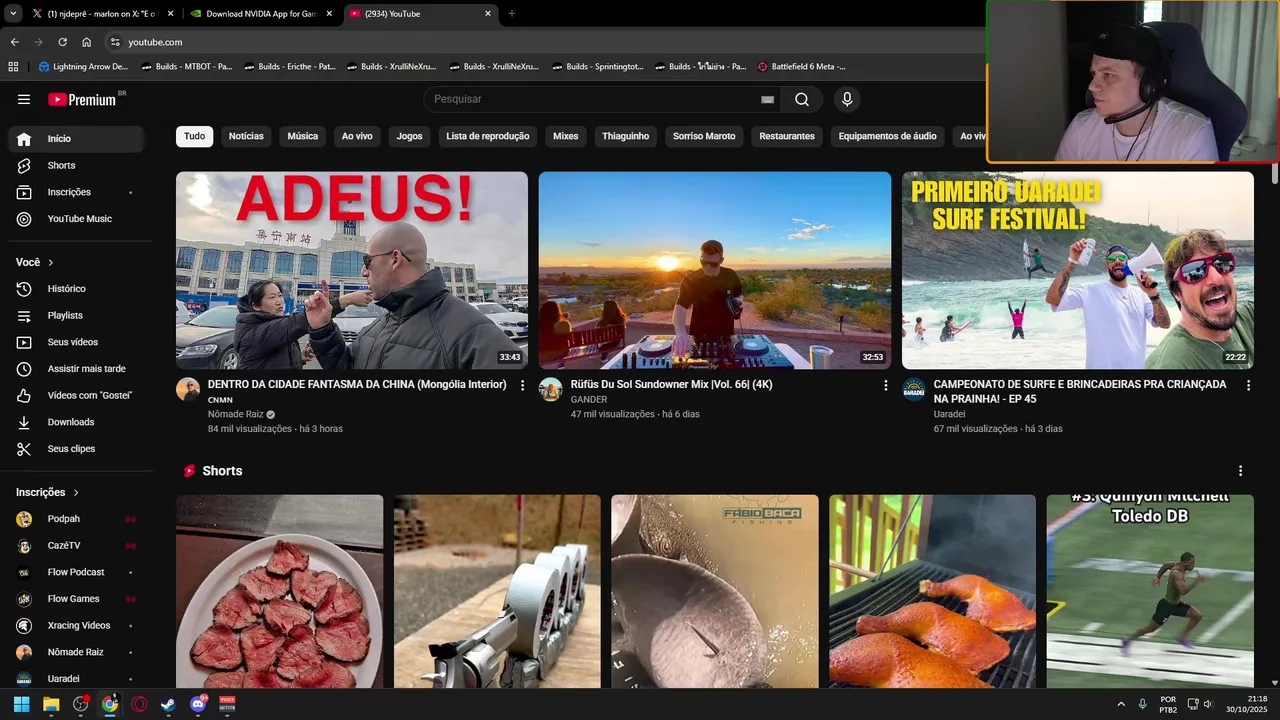This screenshot has height=720, width=1280.
Task: Select the Notícias filter chip
Action: pyautogui.click(x=246, y=136)
